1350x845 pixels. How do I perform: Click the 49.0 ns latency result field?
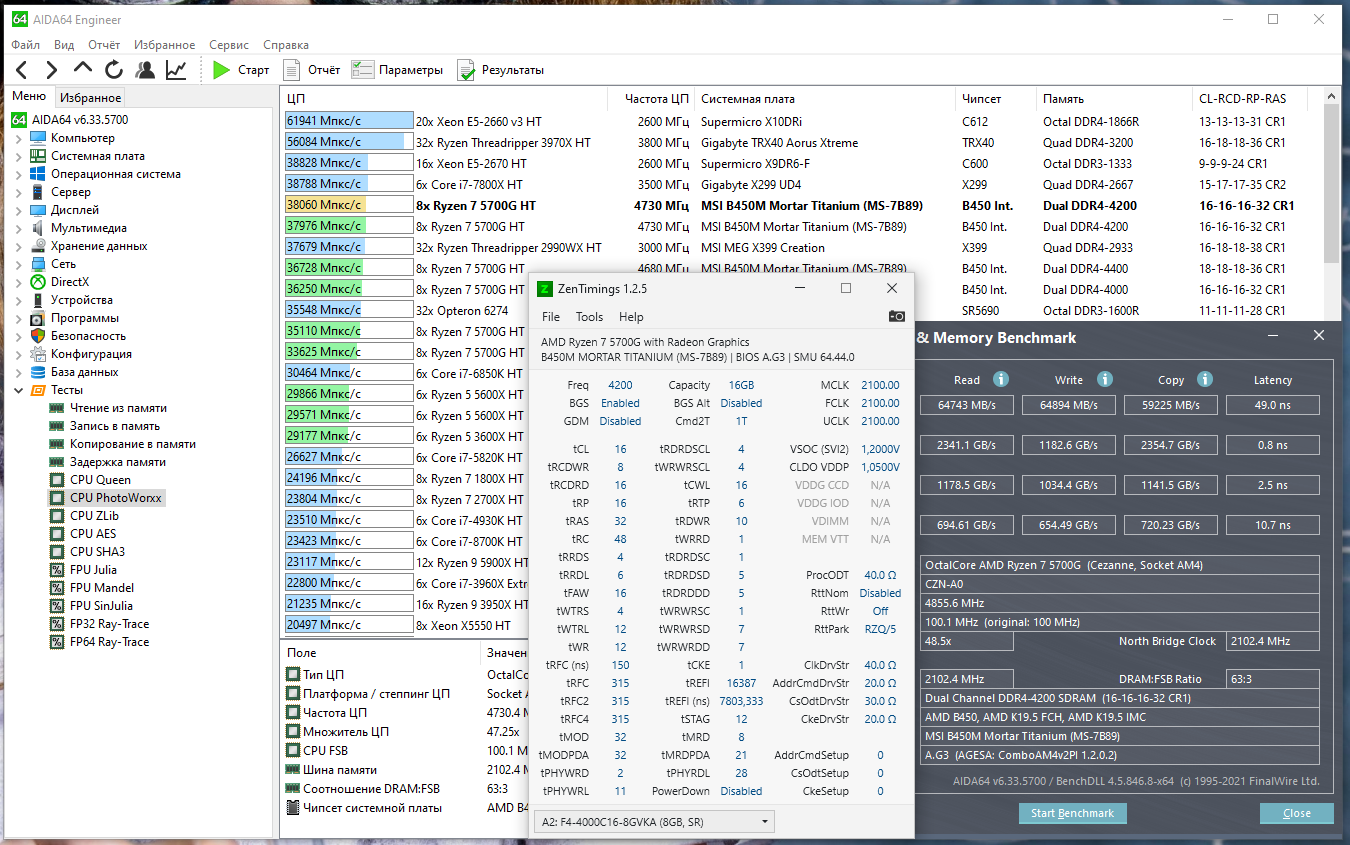pos(1273,405)
